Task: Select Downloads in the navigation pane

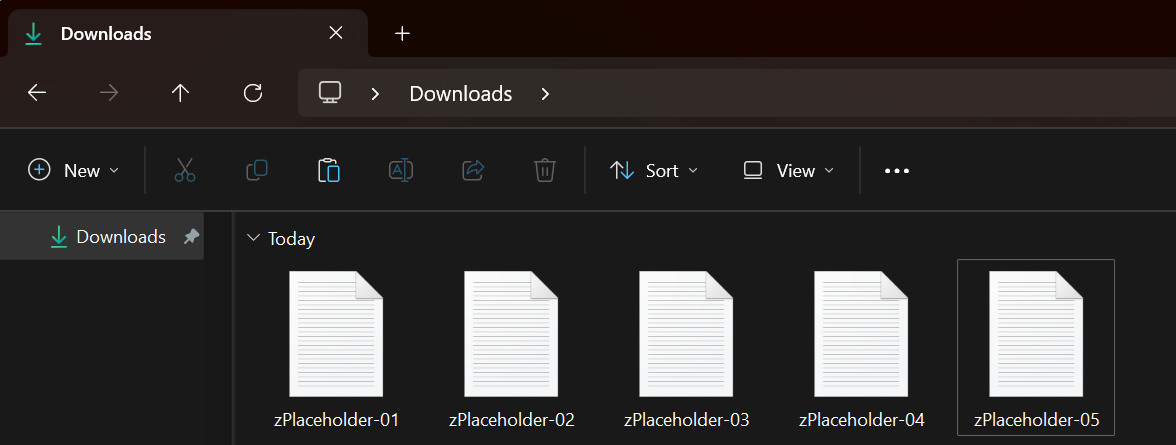Action: pyautogui.click(x=101, y=237)
